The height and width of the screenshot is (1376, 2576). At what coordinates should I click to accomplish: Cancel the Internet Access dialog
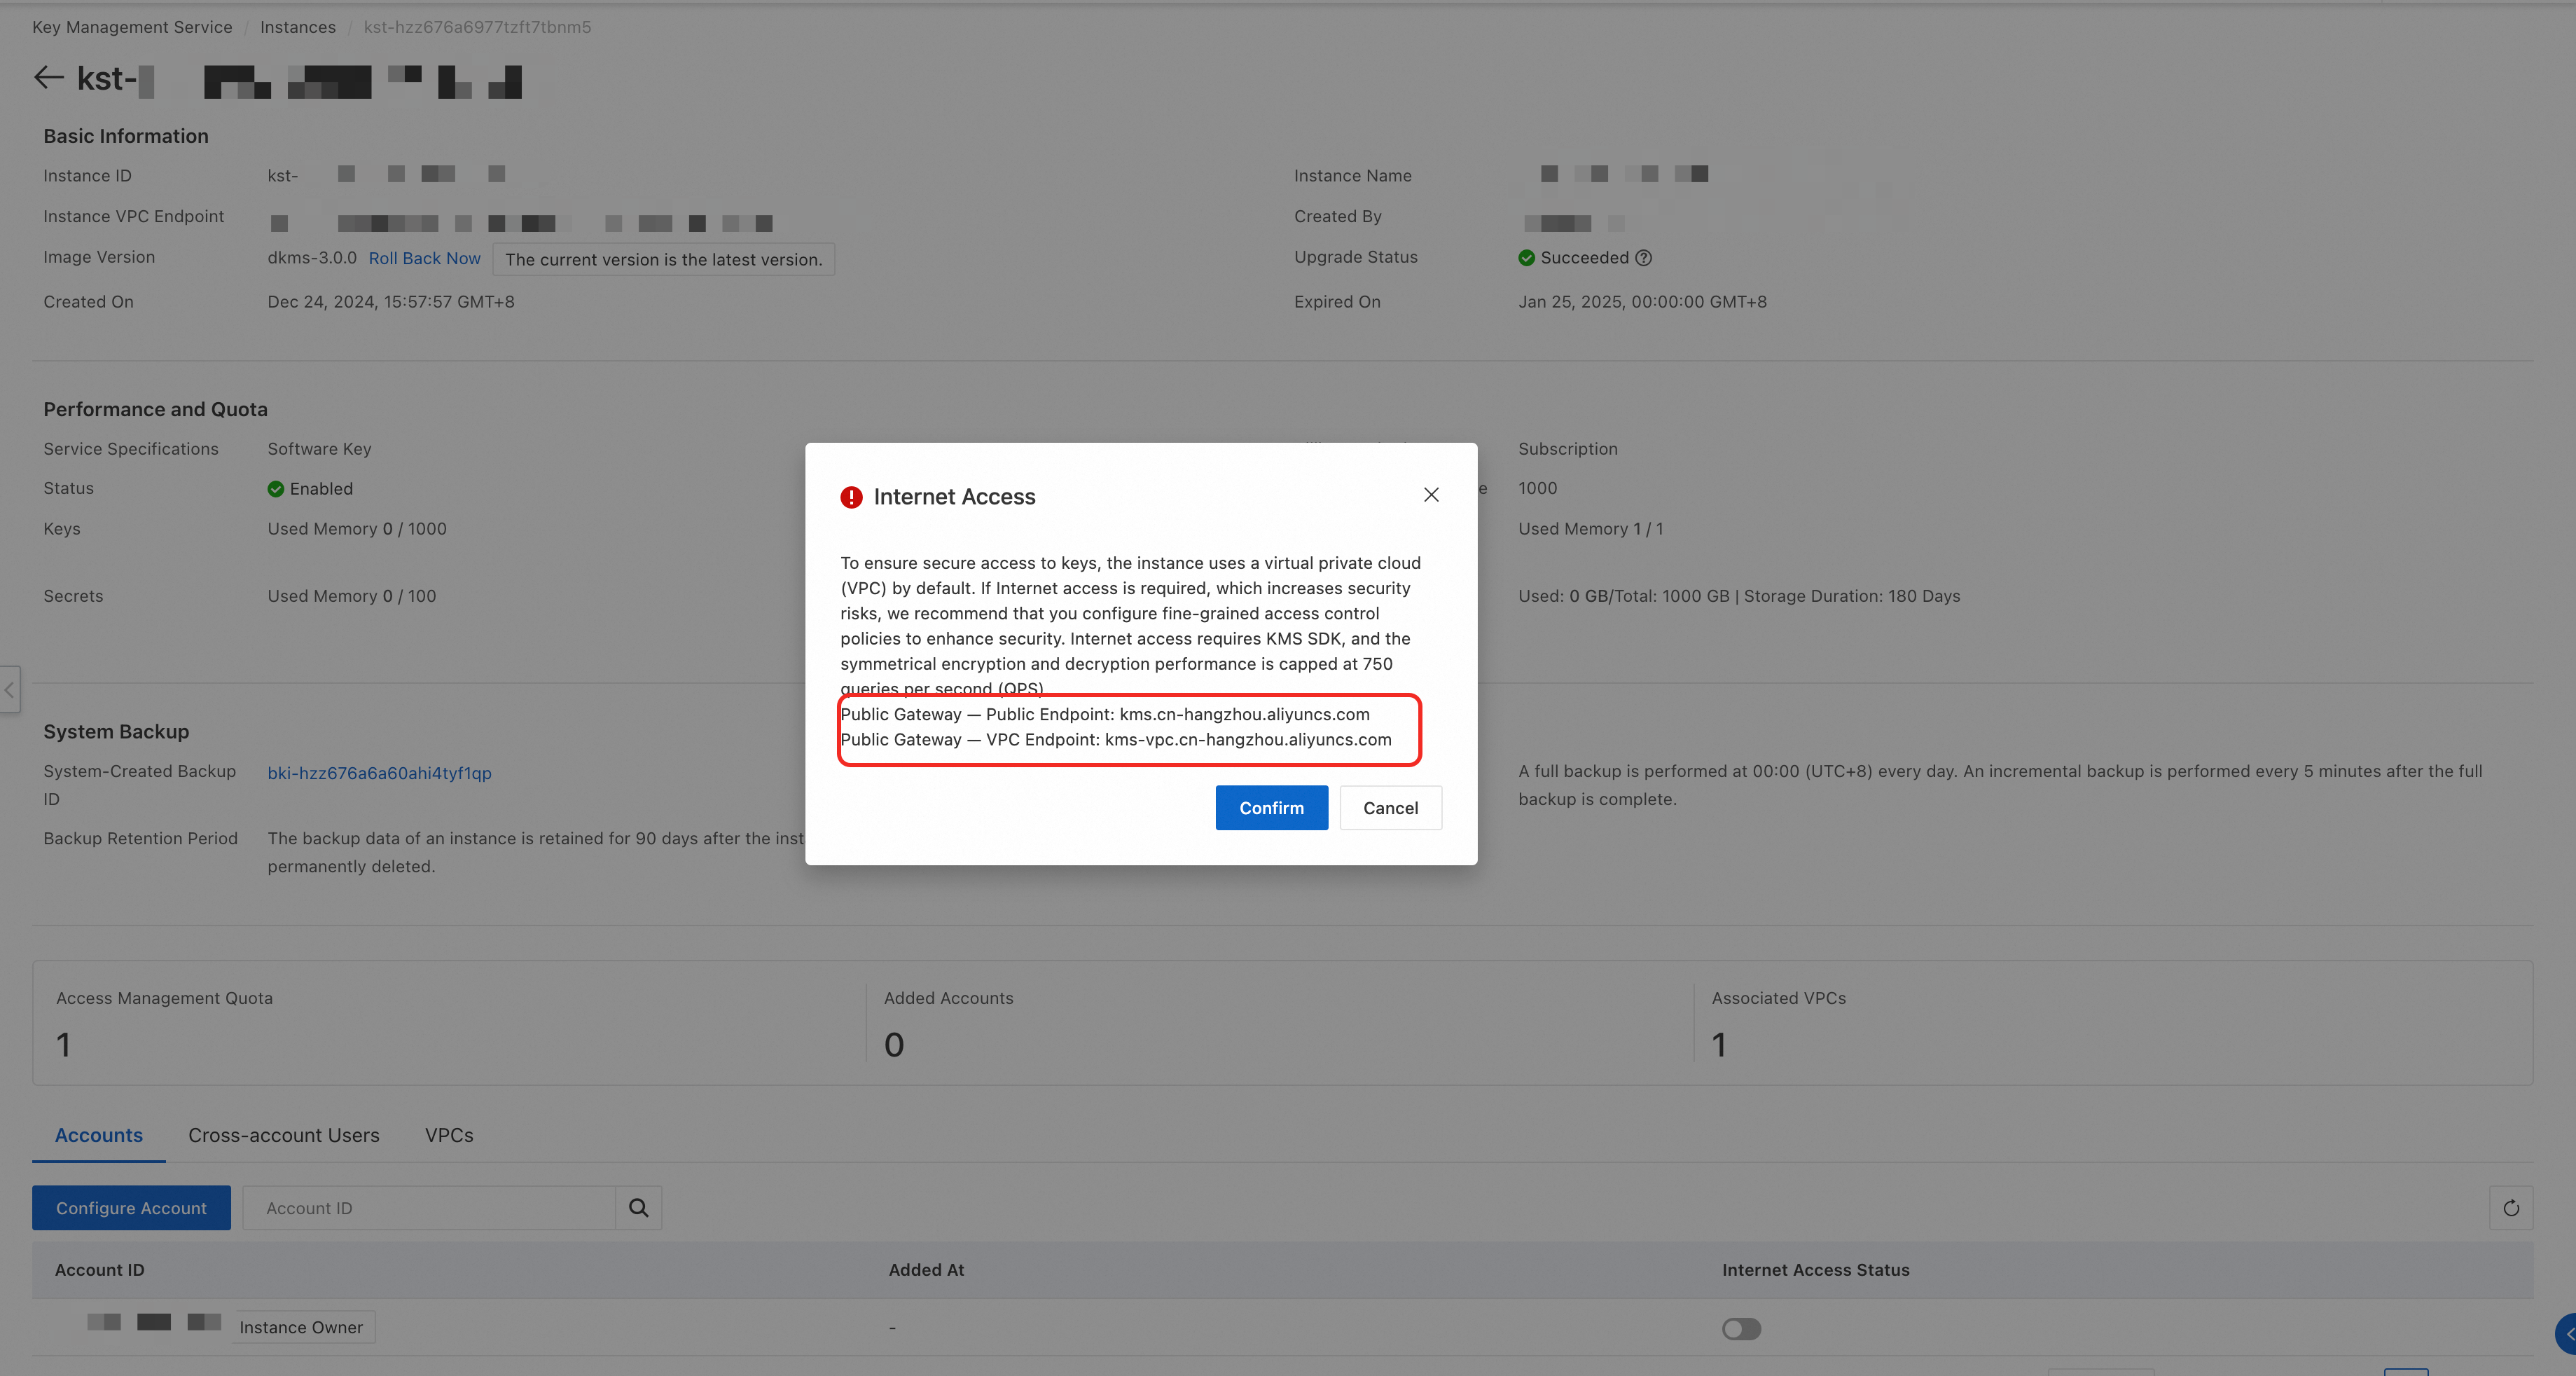(x=1390, y=808)
